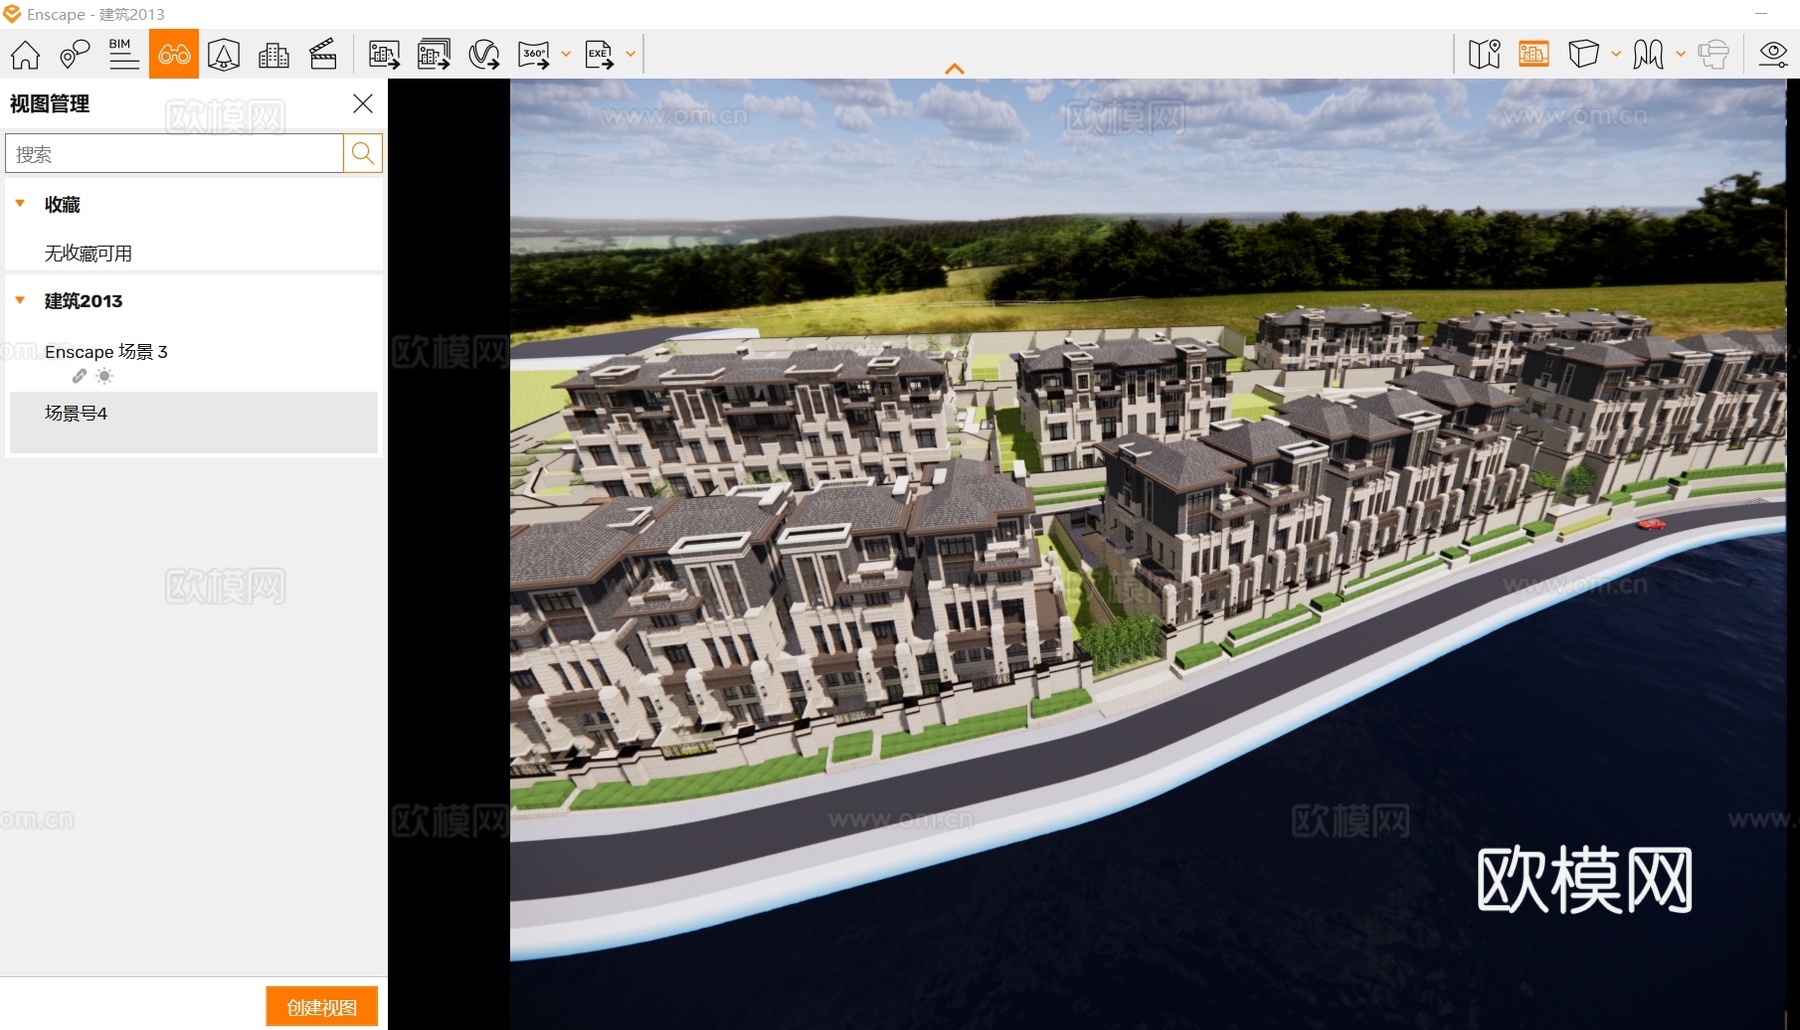Click link icon under Enscape 场景 3
Viewport: 1800px width, 1030px height.
coord(79,376)
